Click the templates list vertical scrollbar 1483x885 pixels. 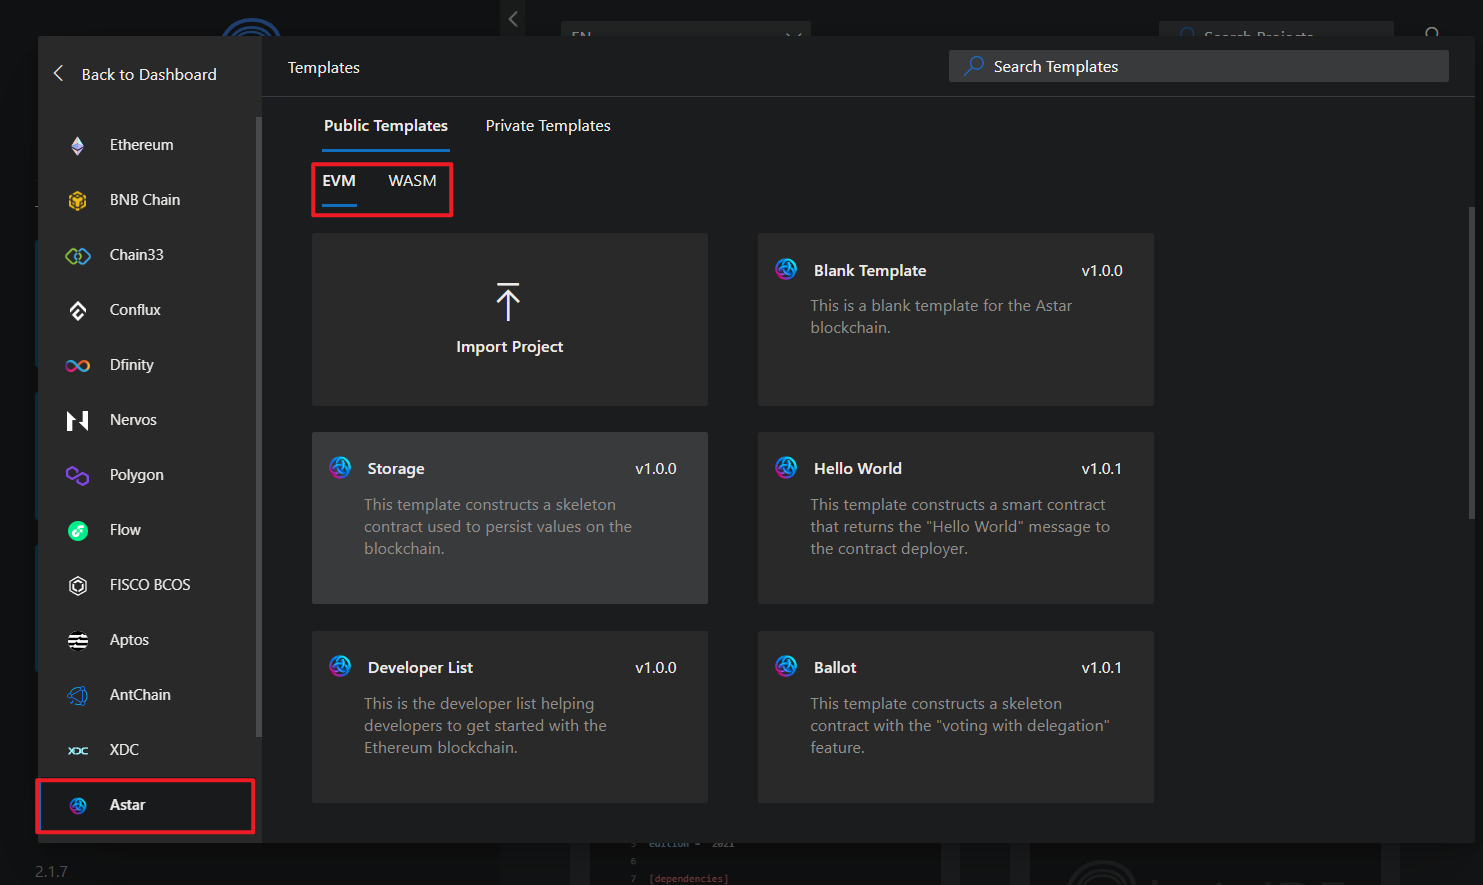pyautogui.click(x=1471, y=362)
